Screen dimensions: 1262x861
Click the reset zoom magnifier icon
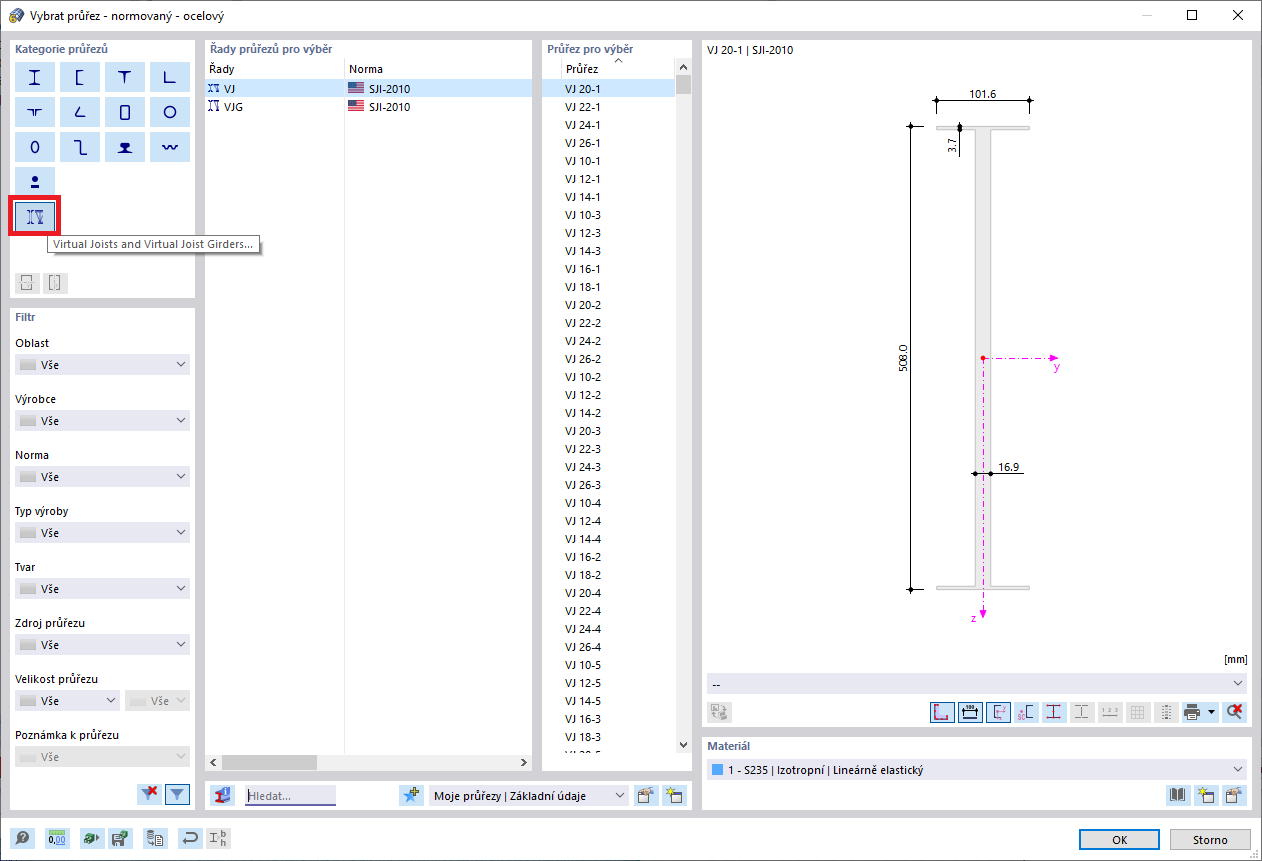pos(1236,713)
